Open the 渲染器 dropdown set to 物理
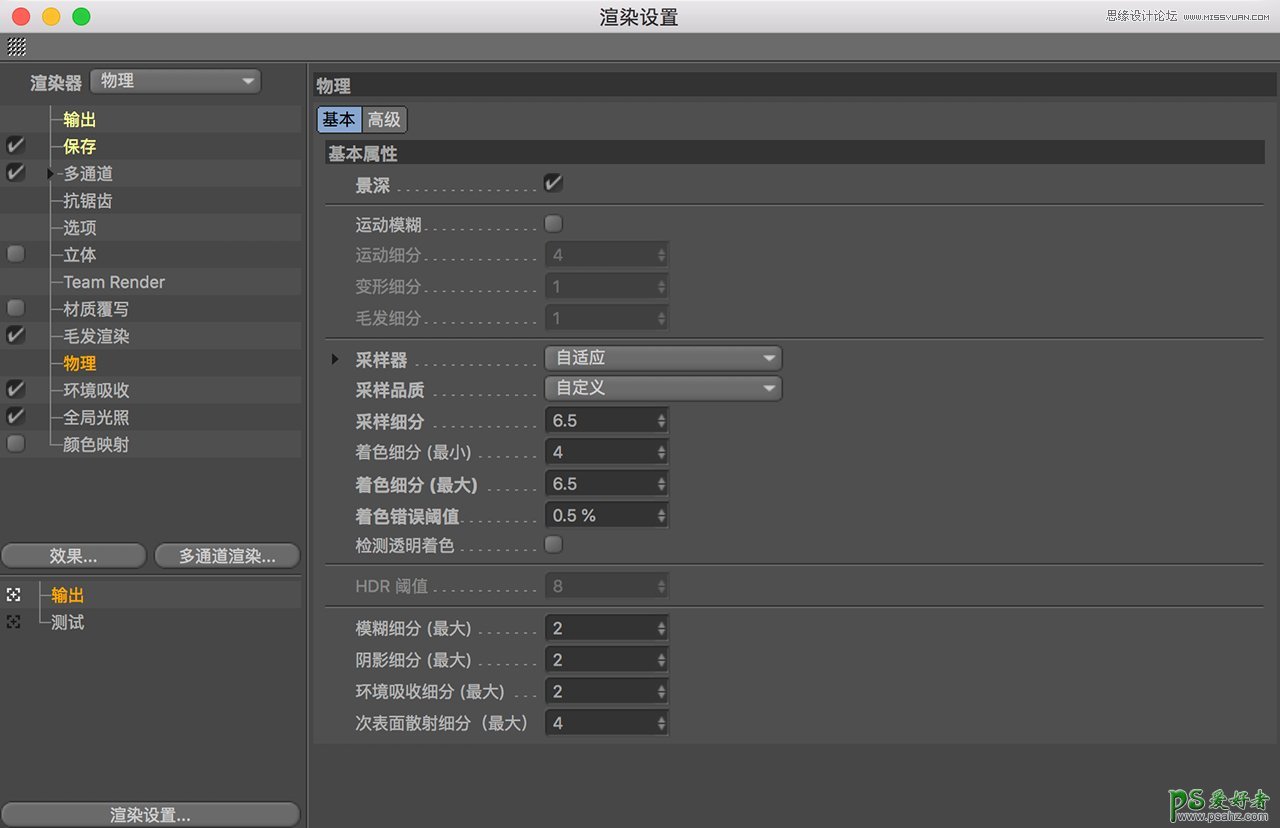The image size is (1280, 828). 175,81
